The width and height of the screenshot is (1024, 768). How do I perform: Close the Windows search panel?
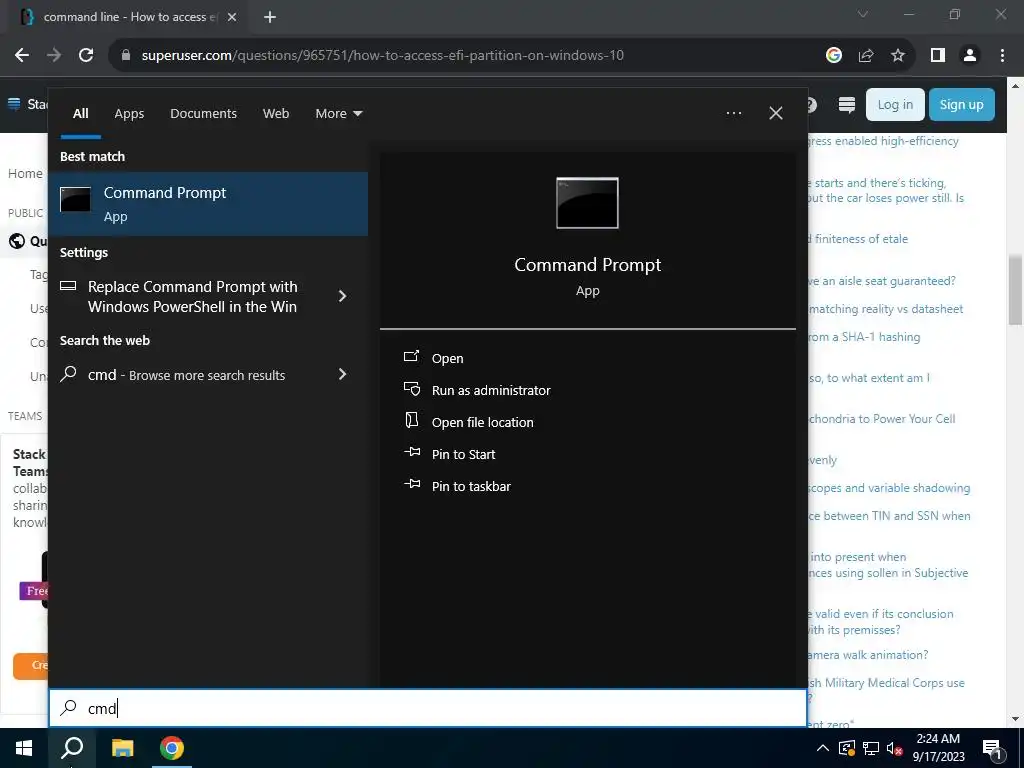776,113
